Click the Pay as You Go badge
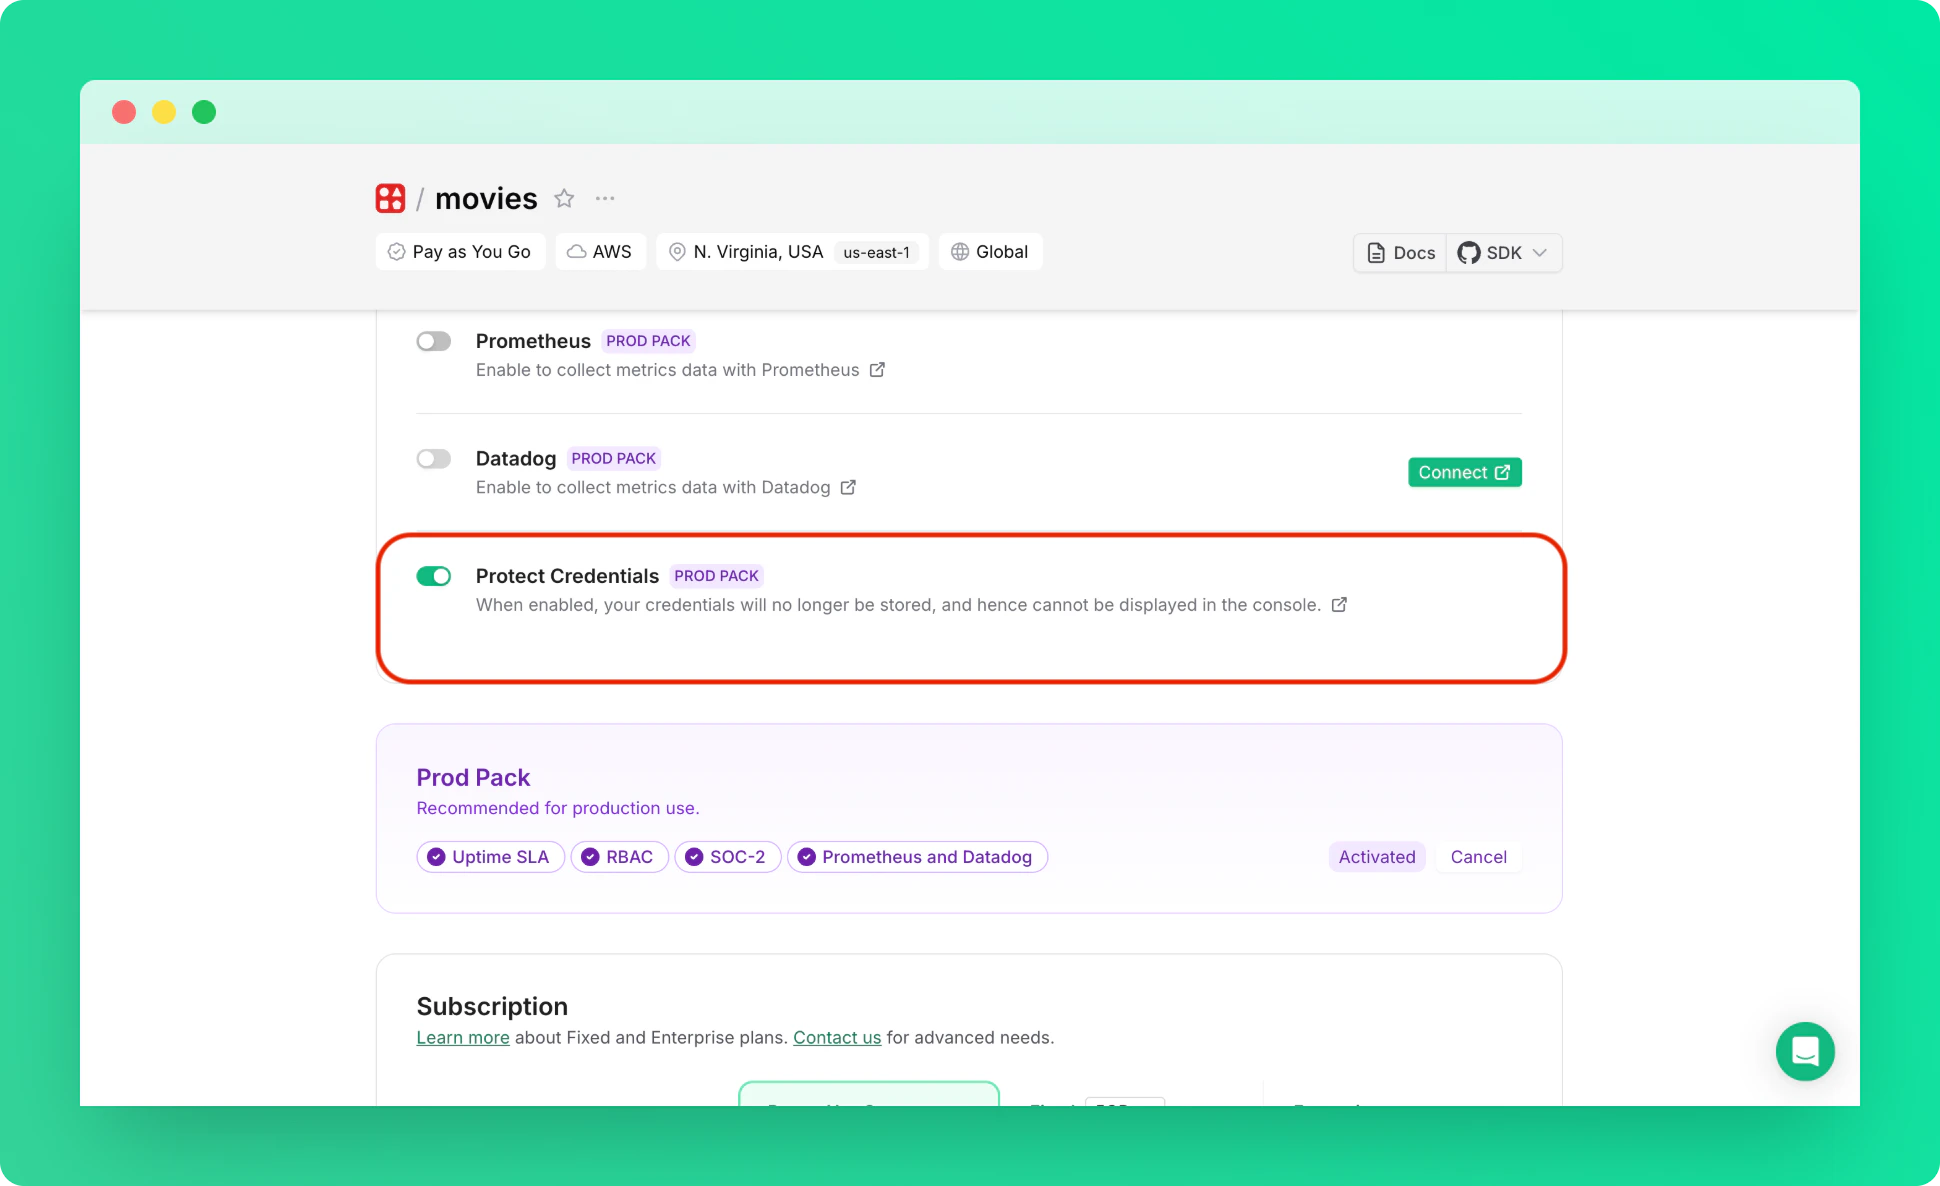This screenshot has height=1186, width=1940. click(460, 252)
